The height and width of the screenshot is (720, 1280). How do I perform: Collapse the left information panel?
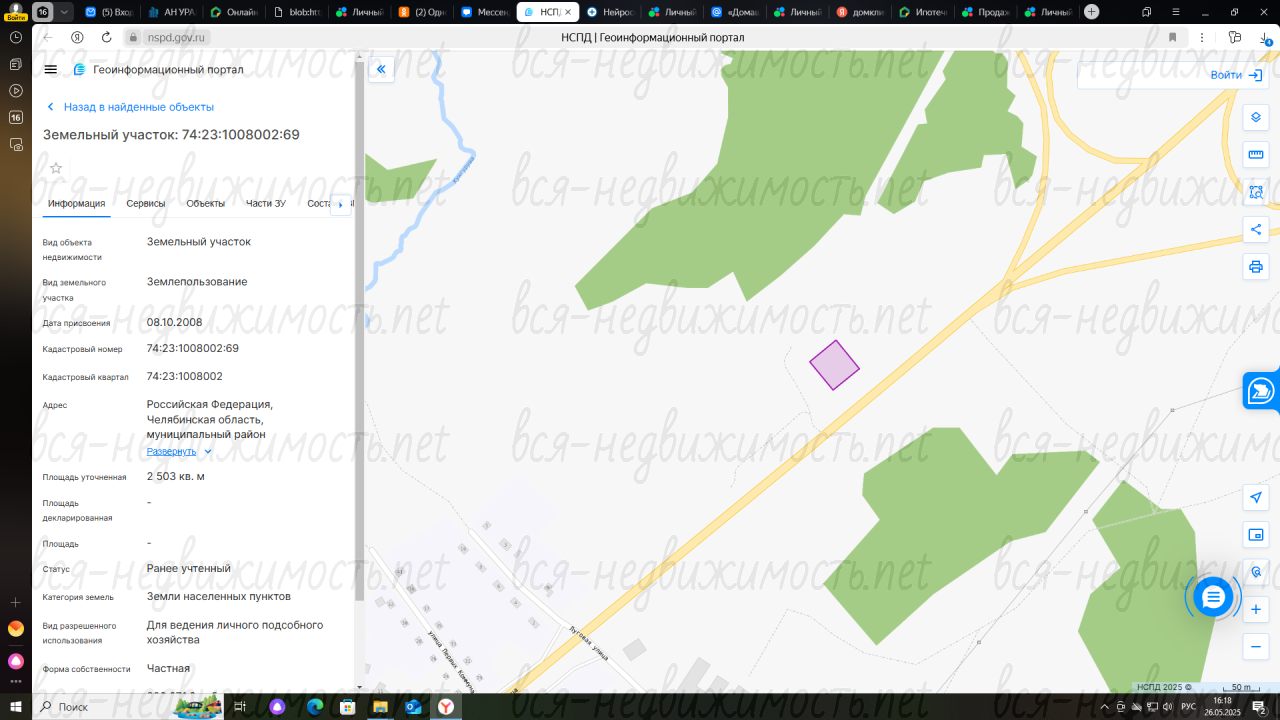coord(381,69)
